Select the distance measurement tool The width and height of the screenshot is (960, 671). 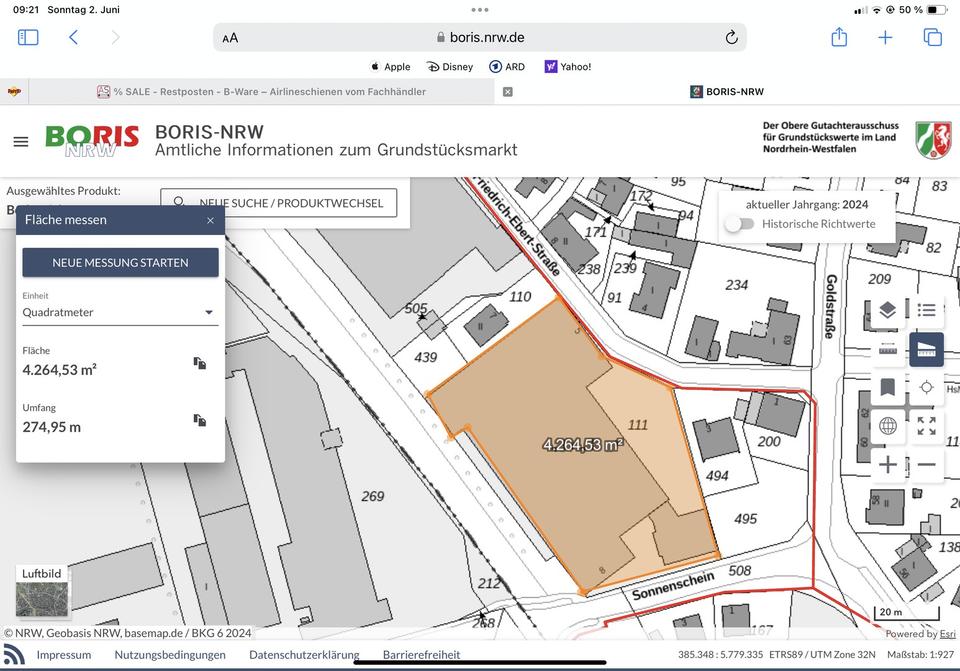(887, 350)
